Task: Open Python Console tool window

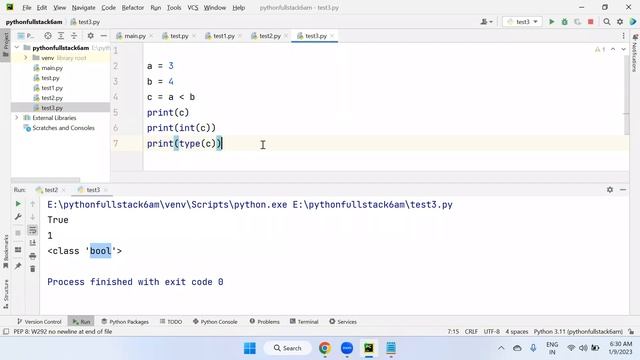Action: pyautogui.click(x=215, y=322)
